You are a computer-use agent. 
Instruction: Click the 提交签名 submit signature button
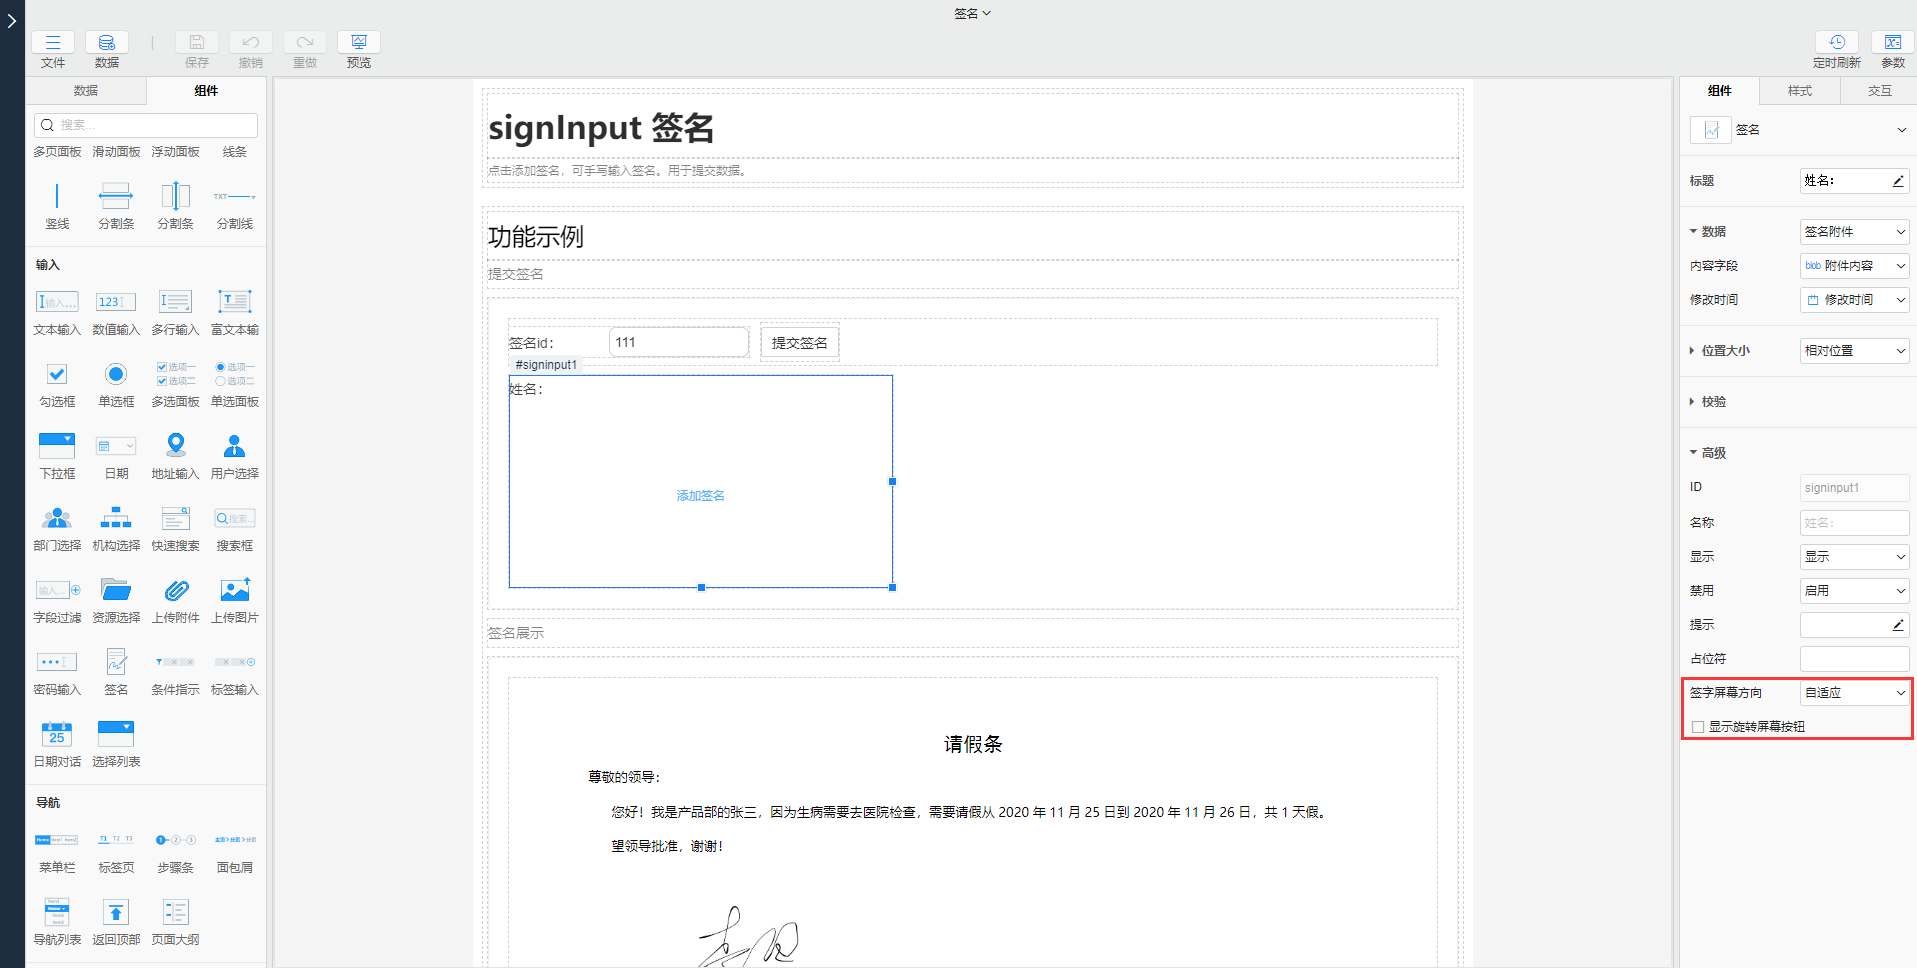[799, 341]
